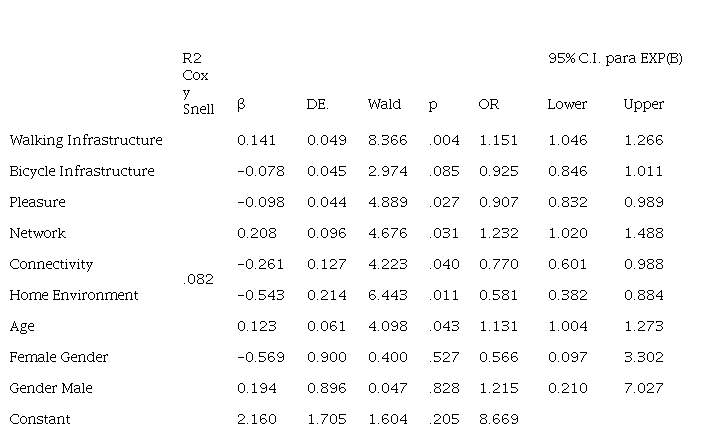Click the OR column header
Viewport: 705px width, 437px height.
(488, 104)
